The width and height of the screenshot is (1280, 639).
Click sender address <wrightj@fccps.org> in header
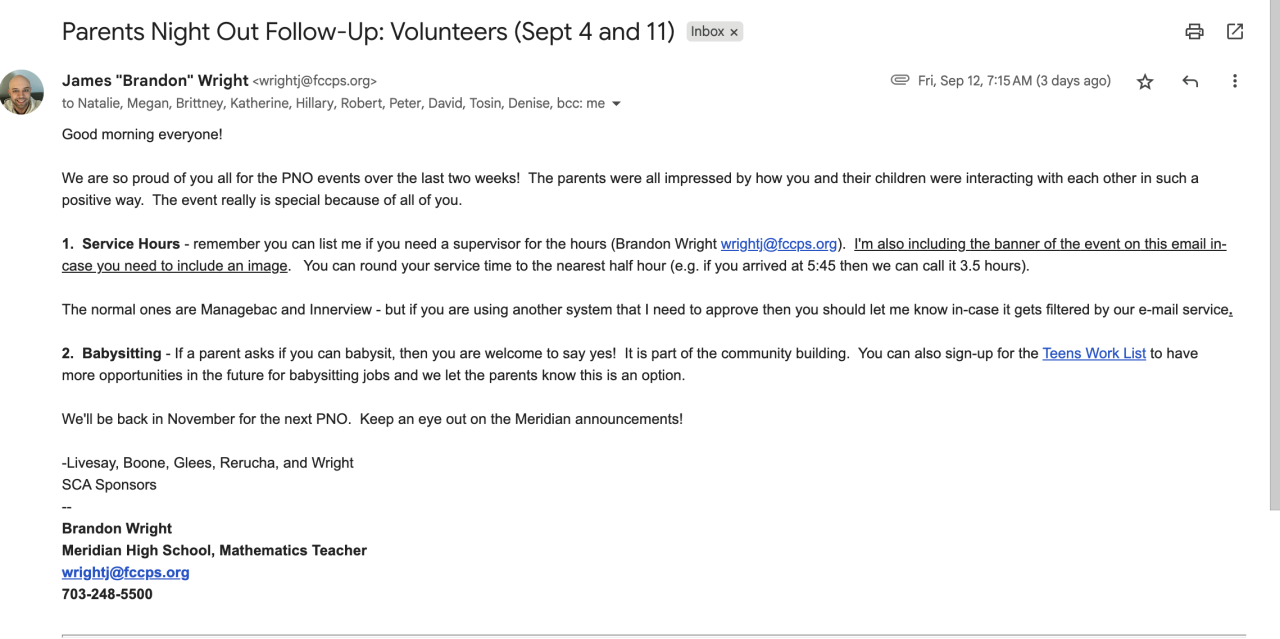click(315, 82)
